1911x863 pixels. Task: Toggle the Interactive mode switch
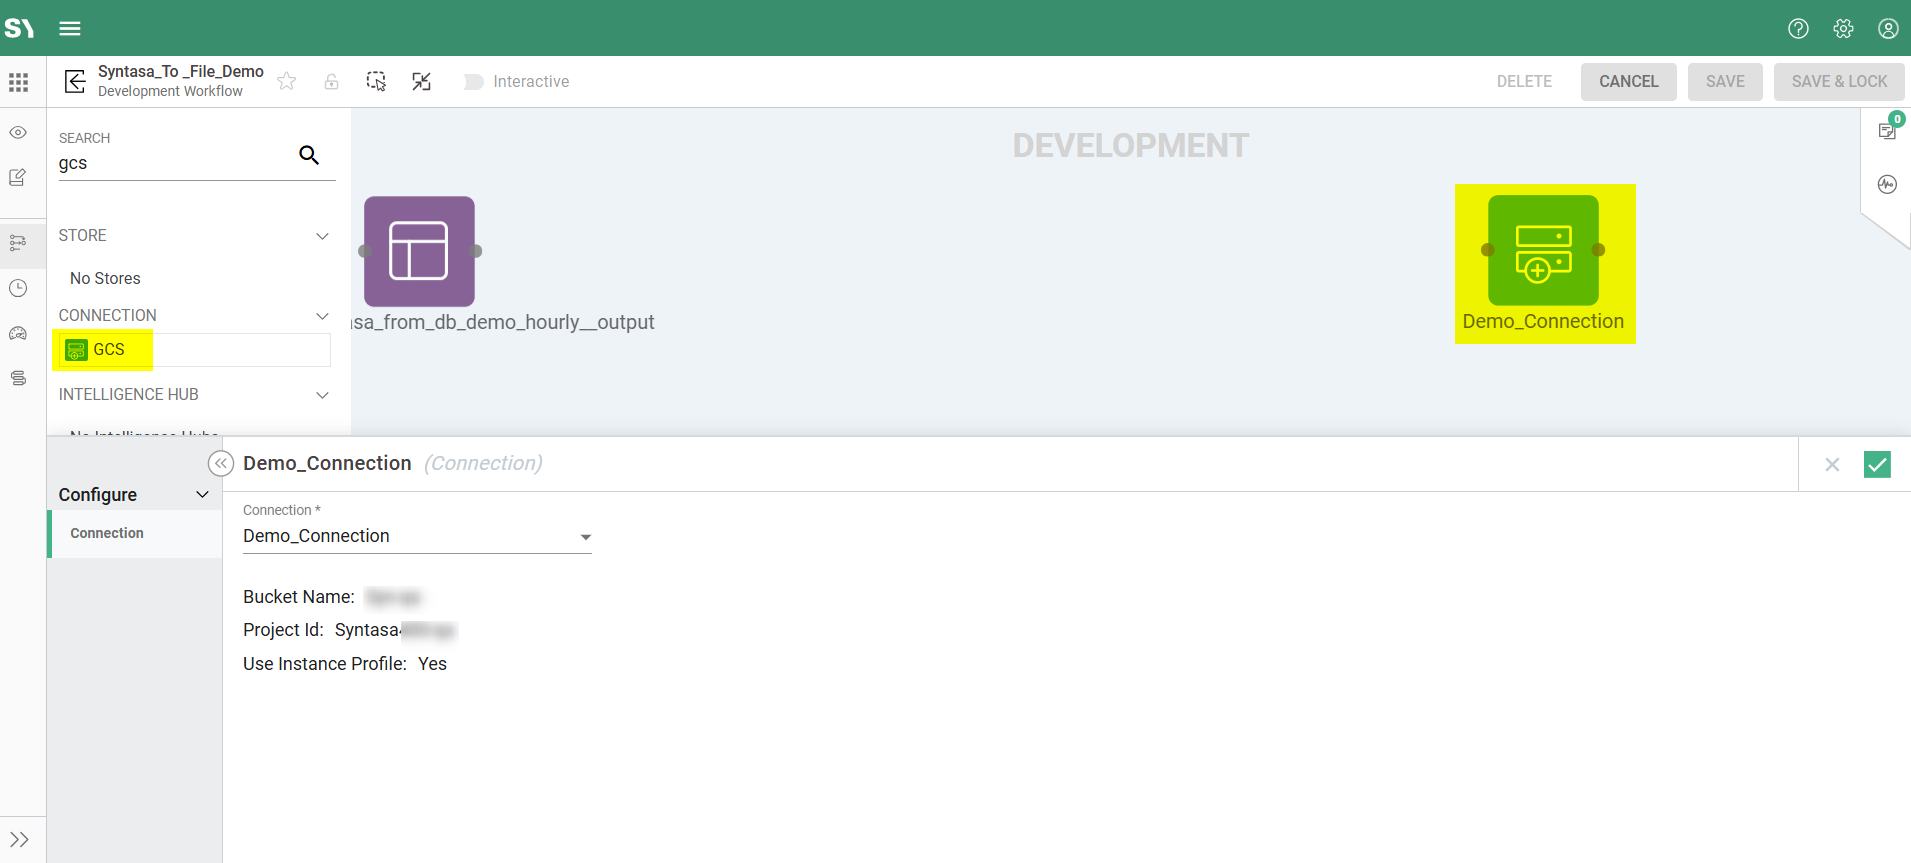[x=474, y=82]
